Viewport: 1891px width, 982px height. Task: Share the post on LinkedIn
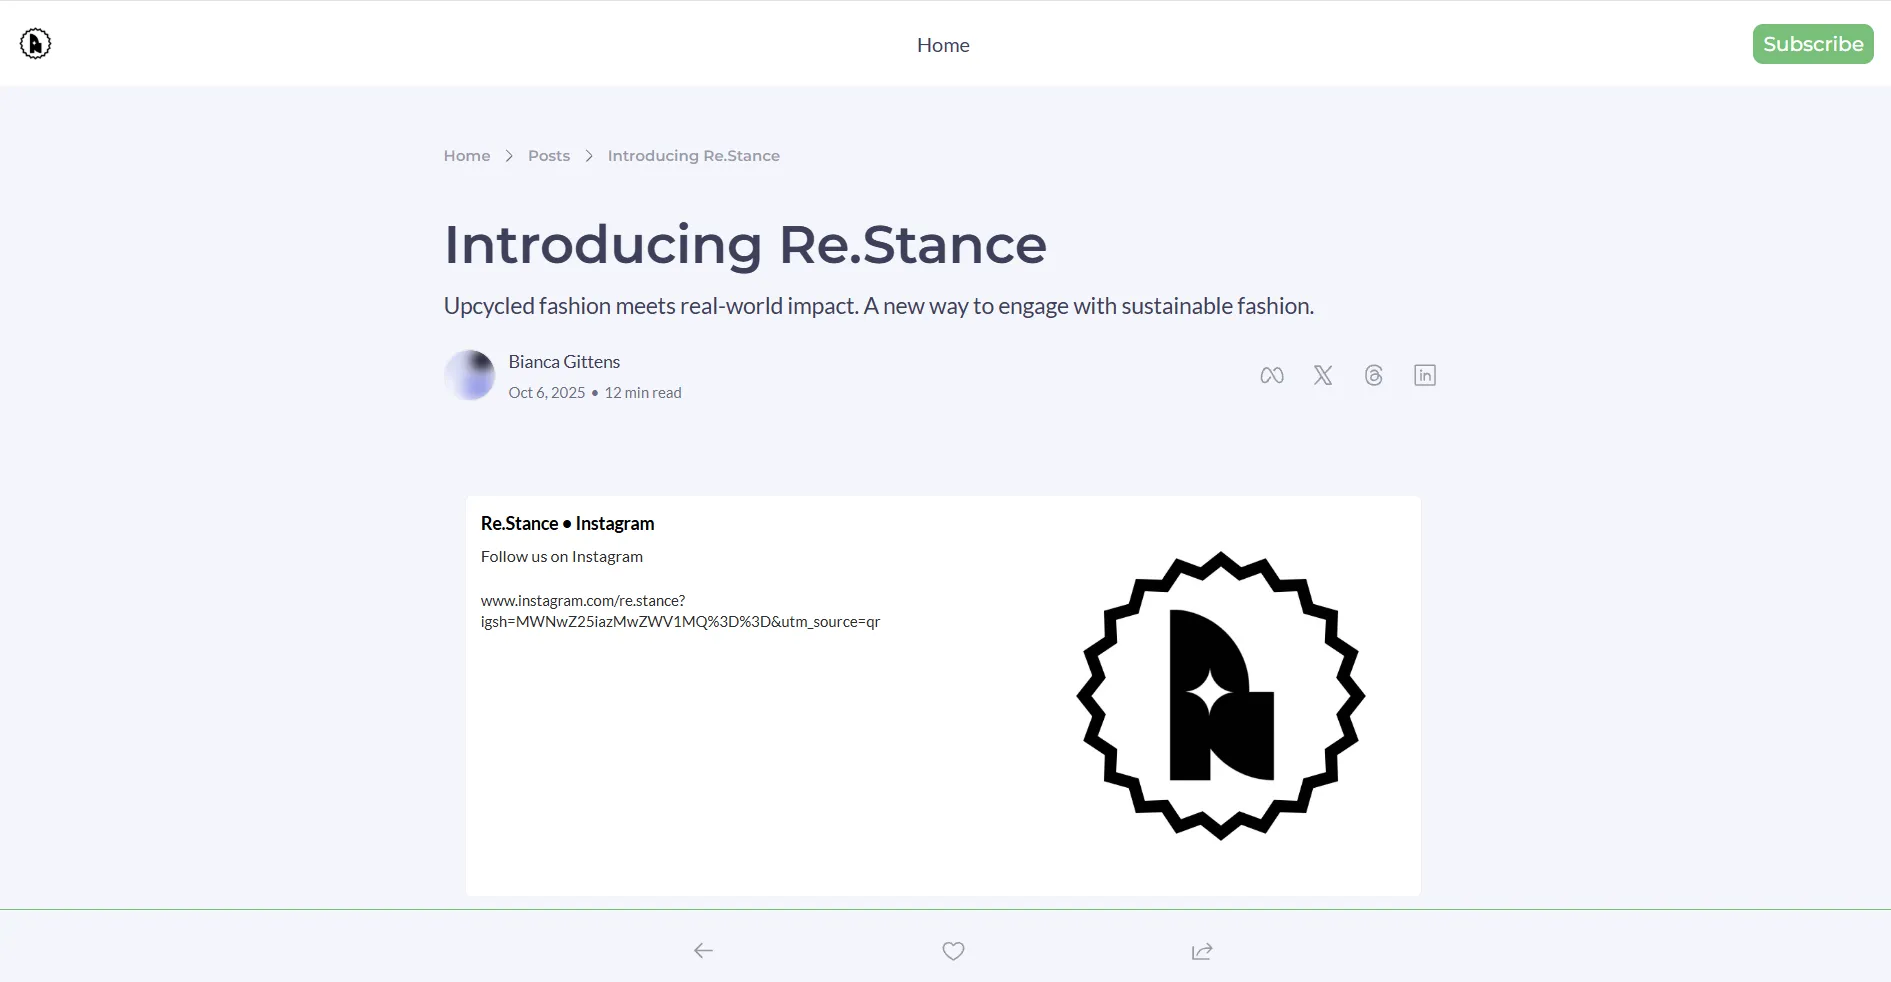coord(1425,375)
